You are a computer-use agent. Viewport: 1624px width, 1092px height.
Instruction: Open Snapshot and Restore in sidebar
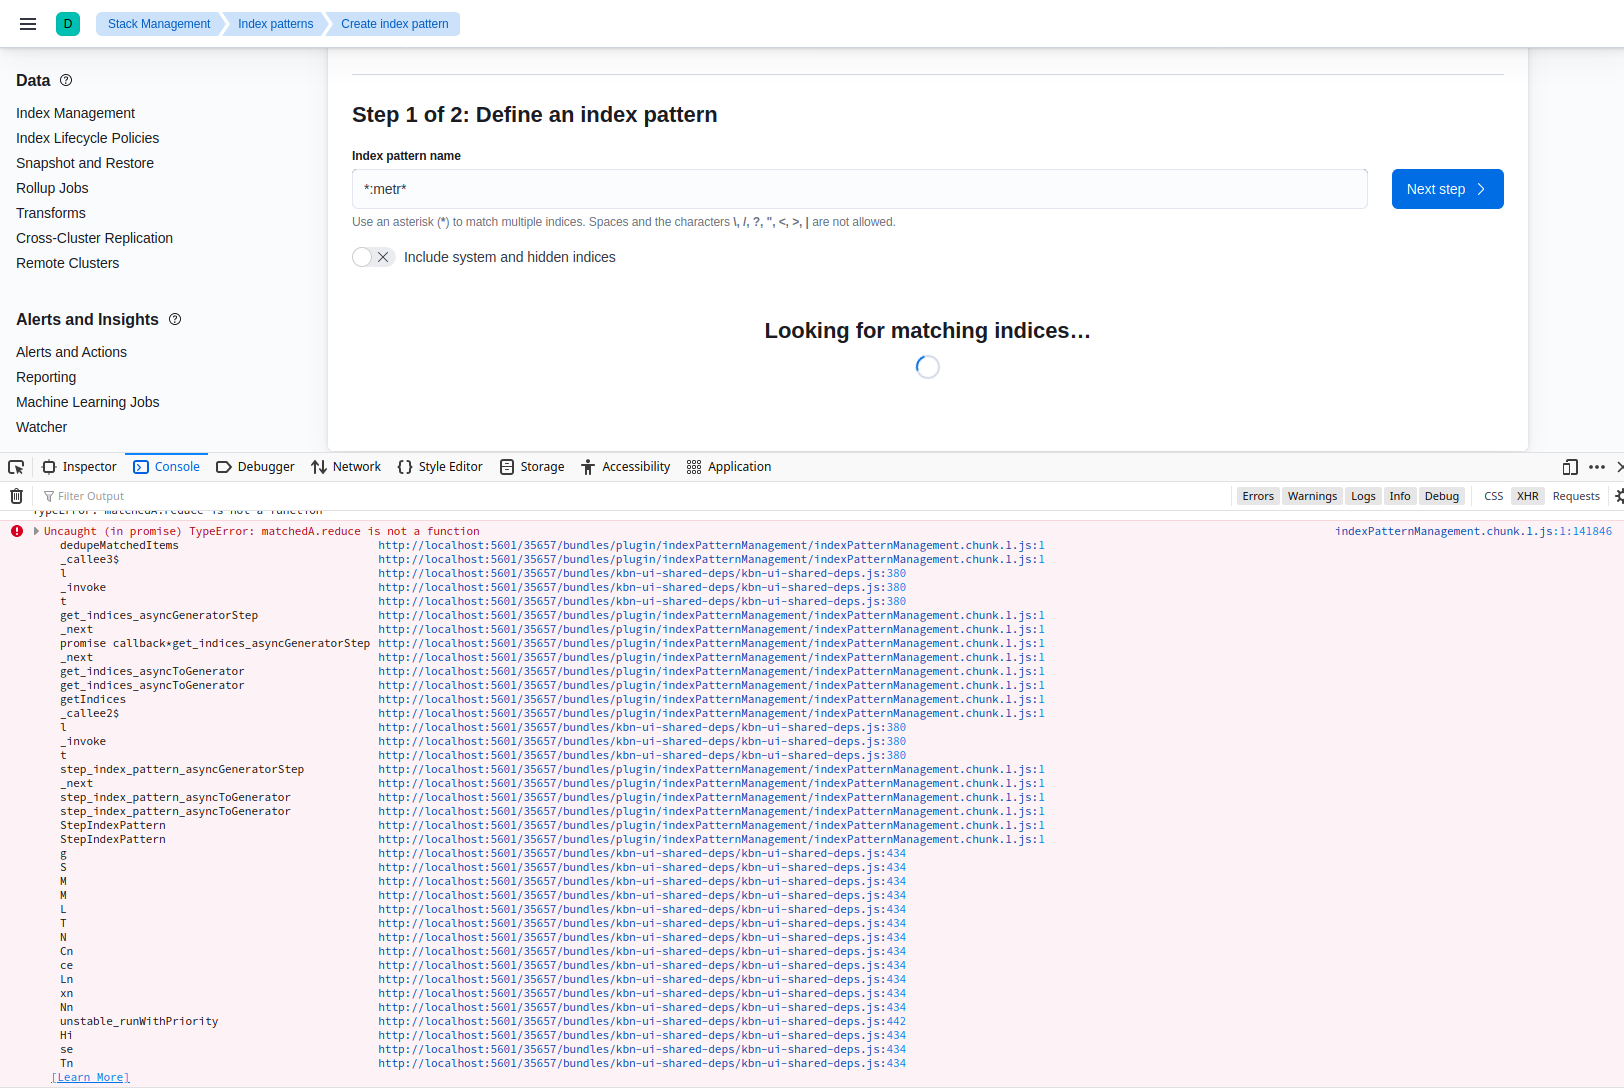point(85,163)
